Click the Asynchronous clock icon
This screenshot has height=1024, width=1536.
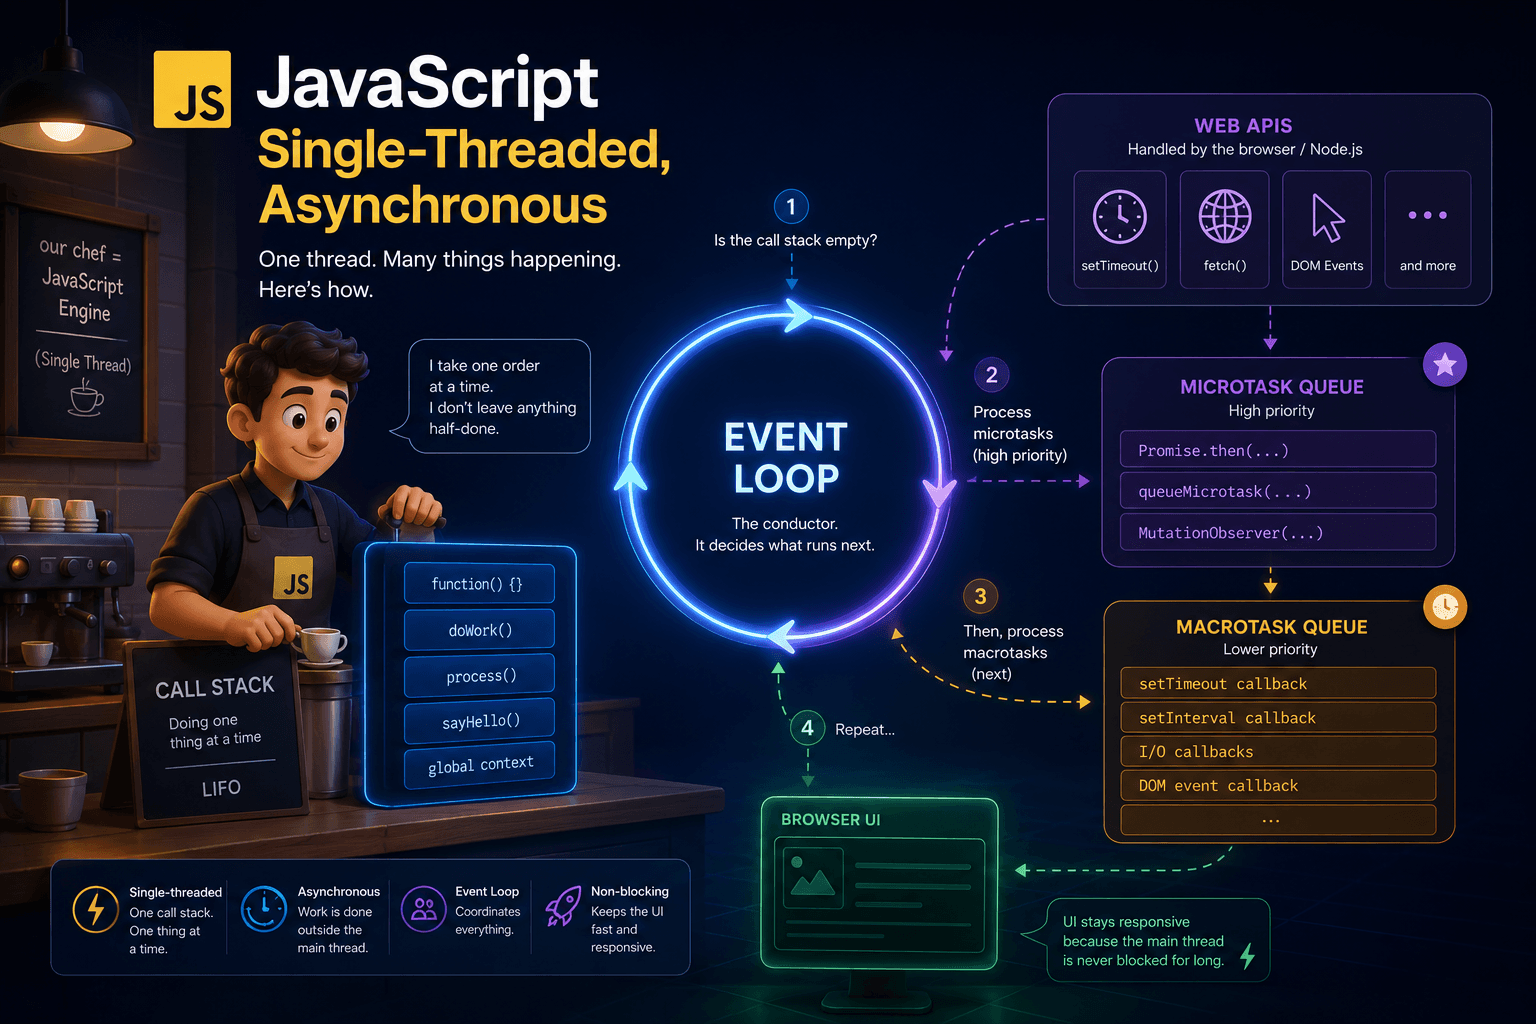264,909
